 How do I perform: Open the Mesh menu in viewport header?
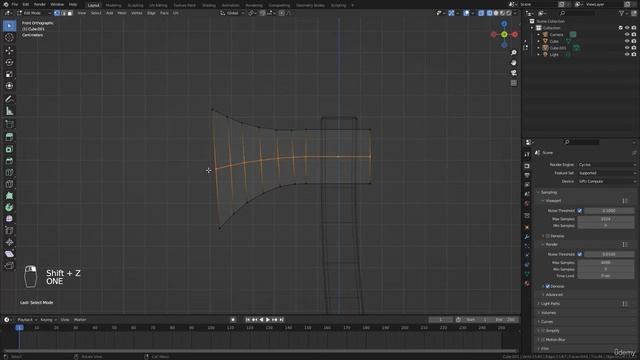click(122, 13)
